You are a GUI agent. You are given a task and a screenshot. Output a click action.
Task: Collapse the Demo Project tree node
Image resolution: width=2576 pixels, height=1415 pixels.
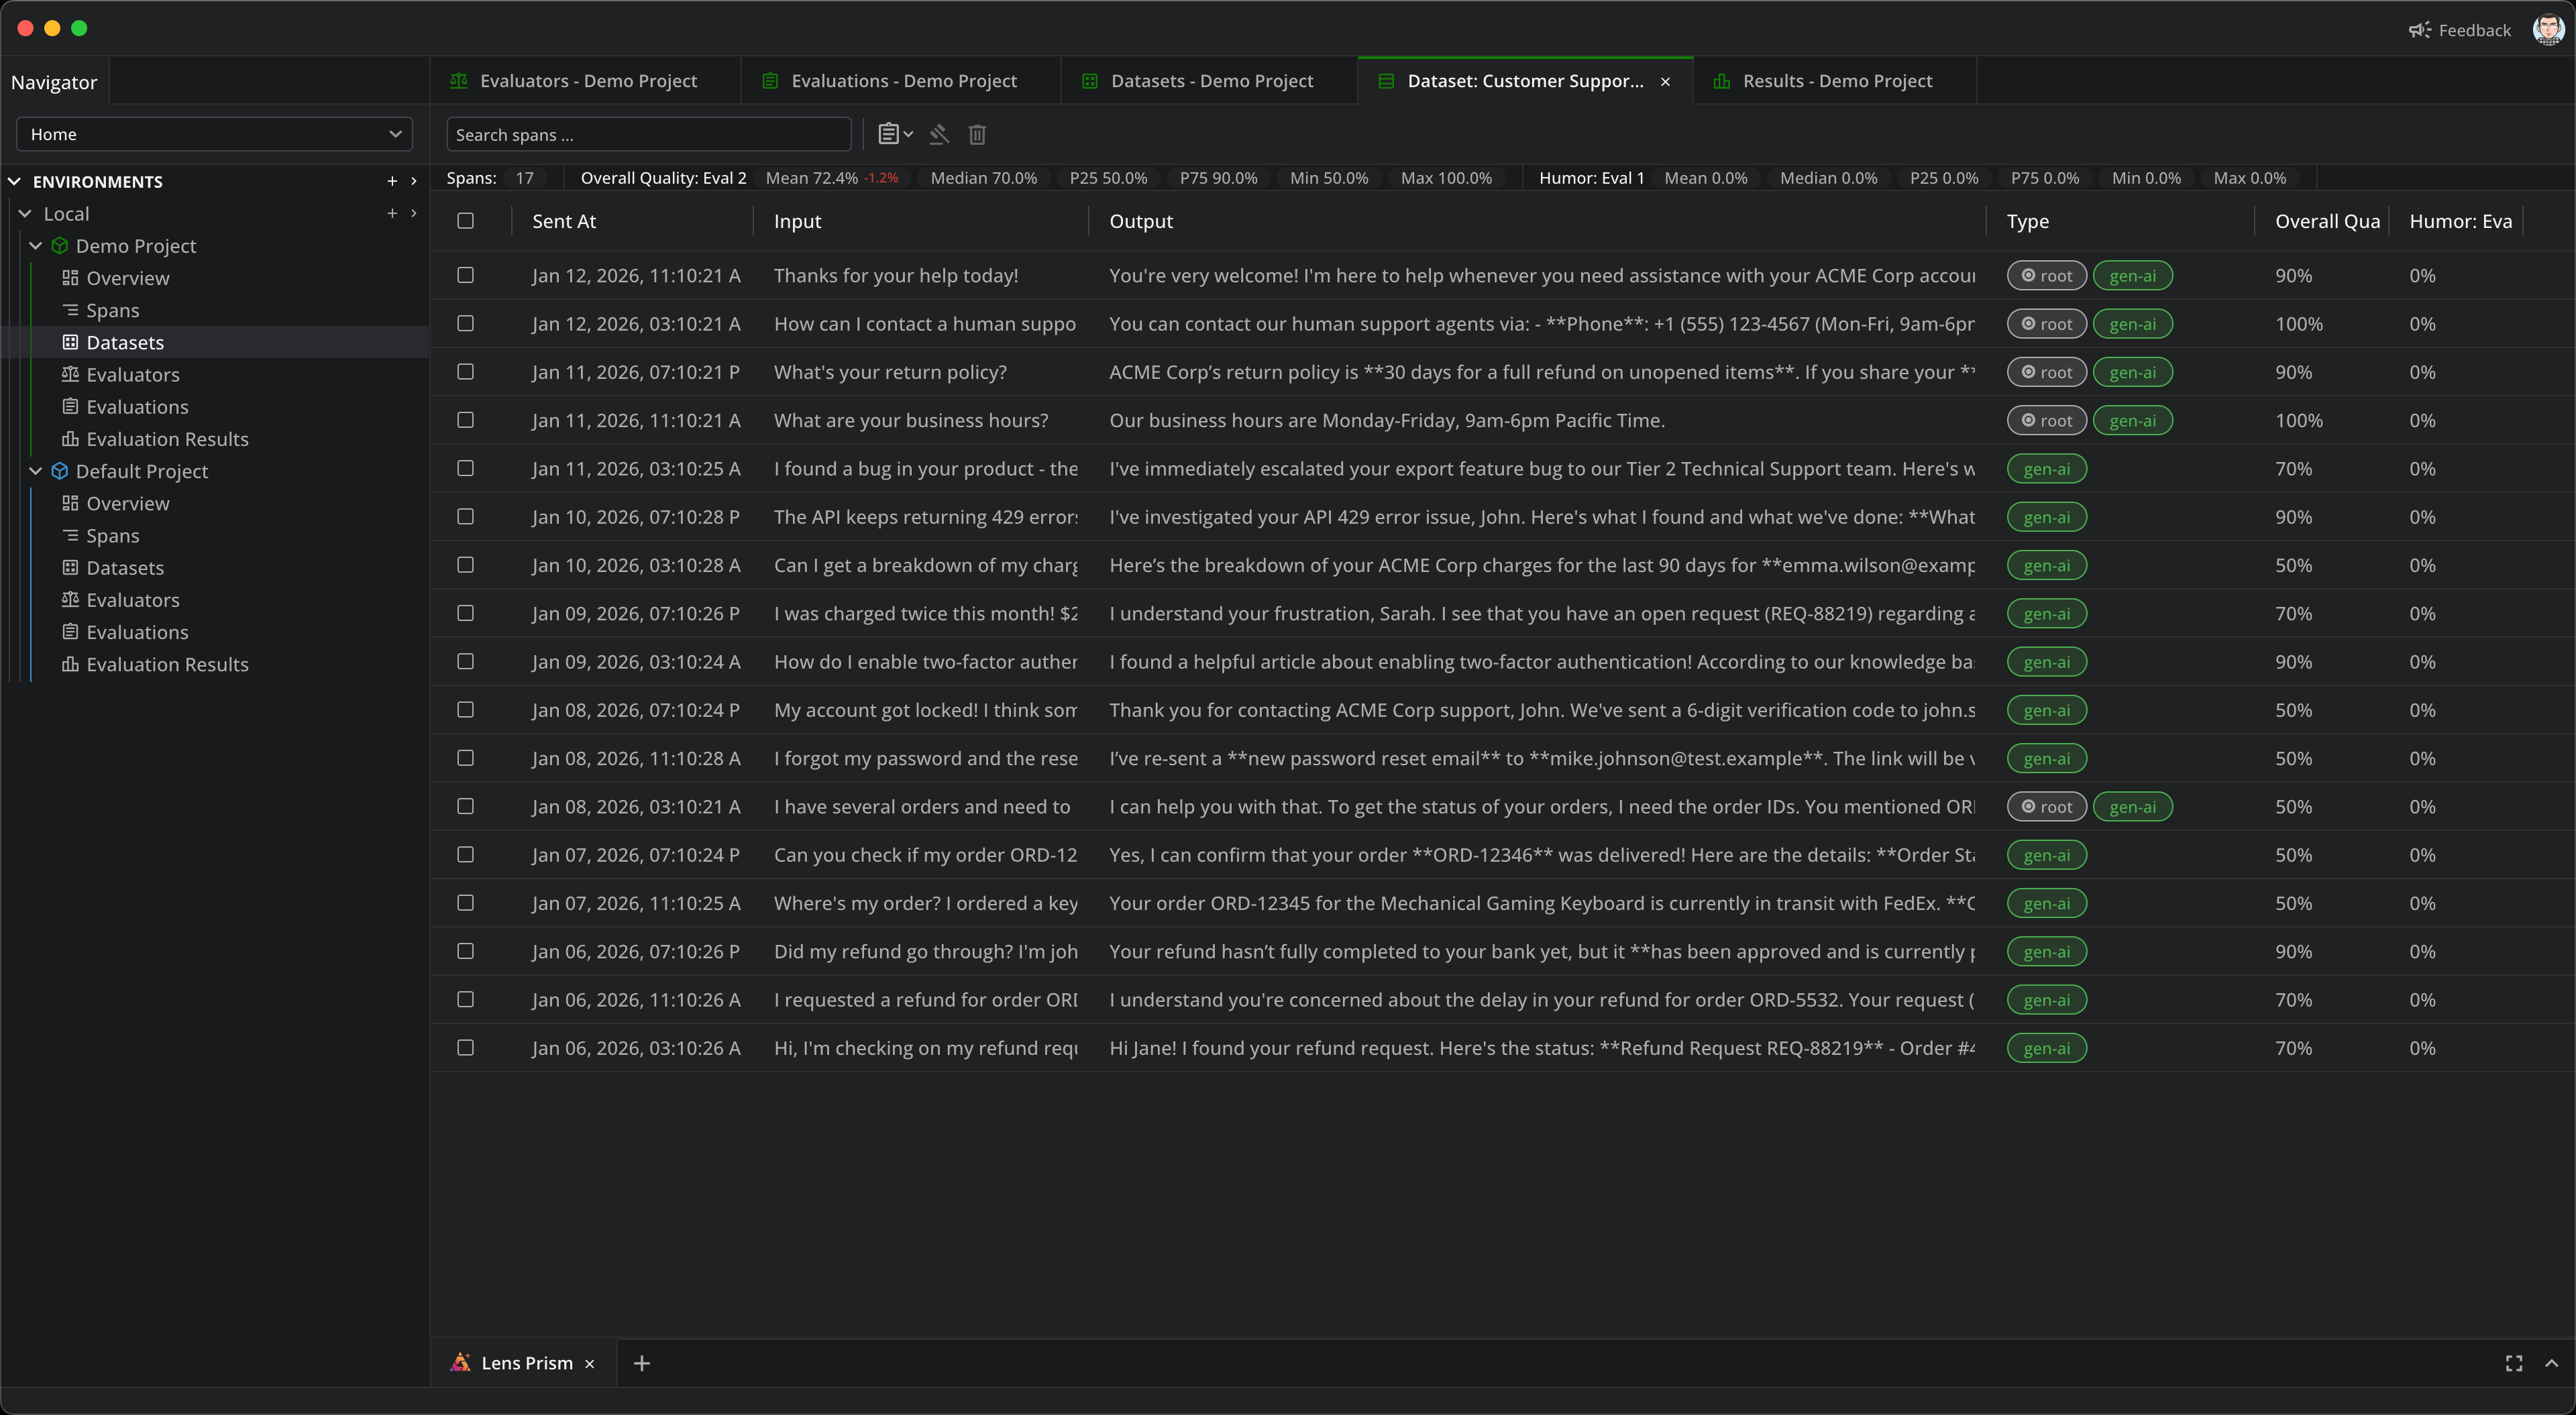(36, 246)
